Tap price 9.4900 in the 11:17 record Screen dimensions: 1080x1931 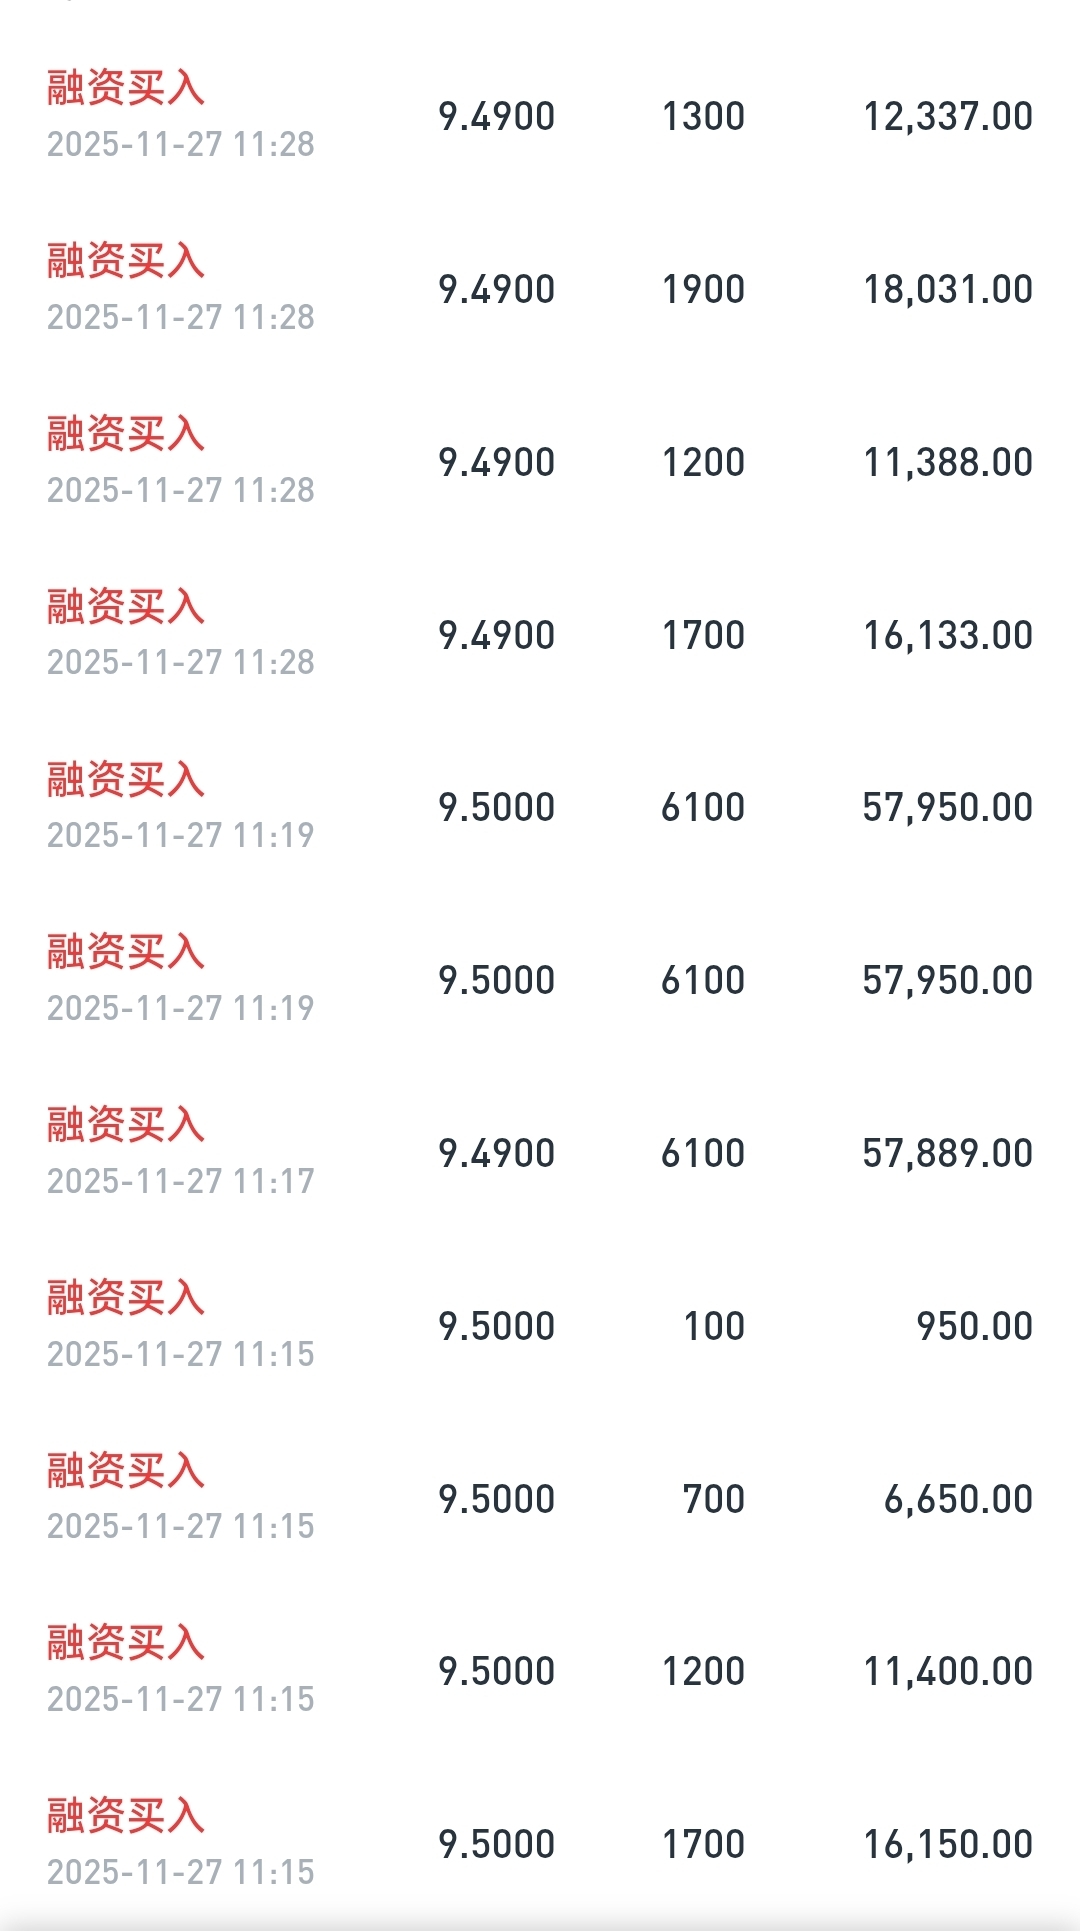(x=496, y=1154)
